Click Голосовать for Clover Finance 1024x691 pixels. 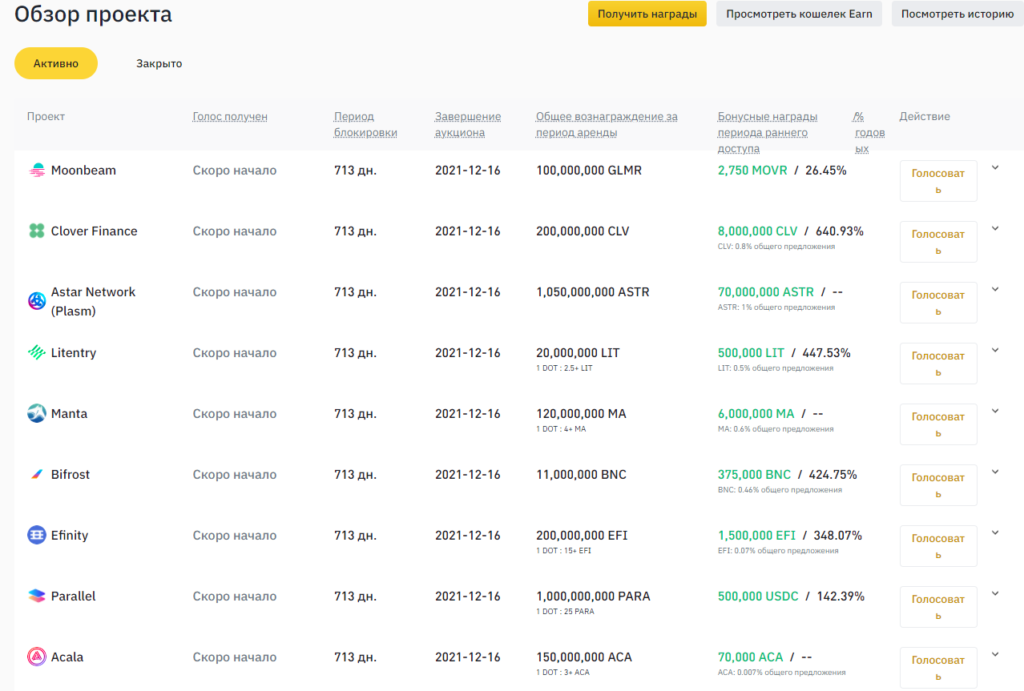click(938, 241)
